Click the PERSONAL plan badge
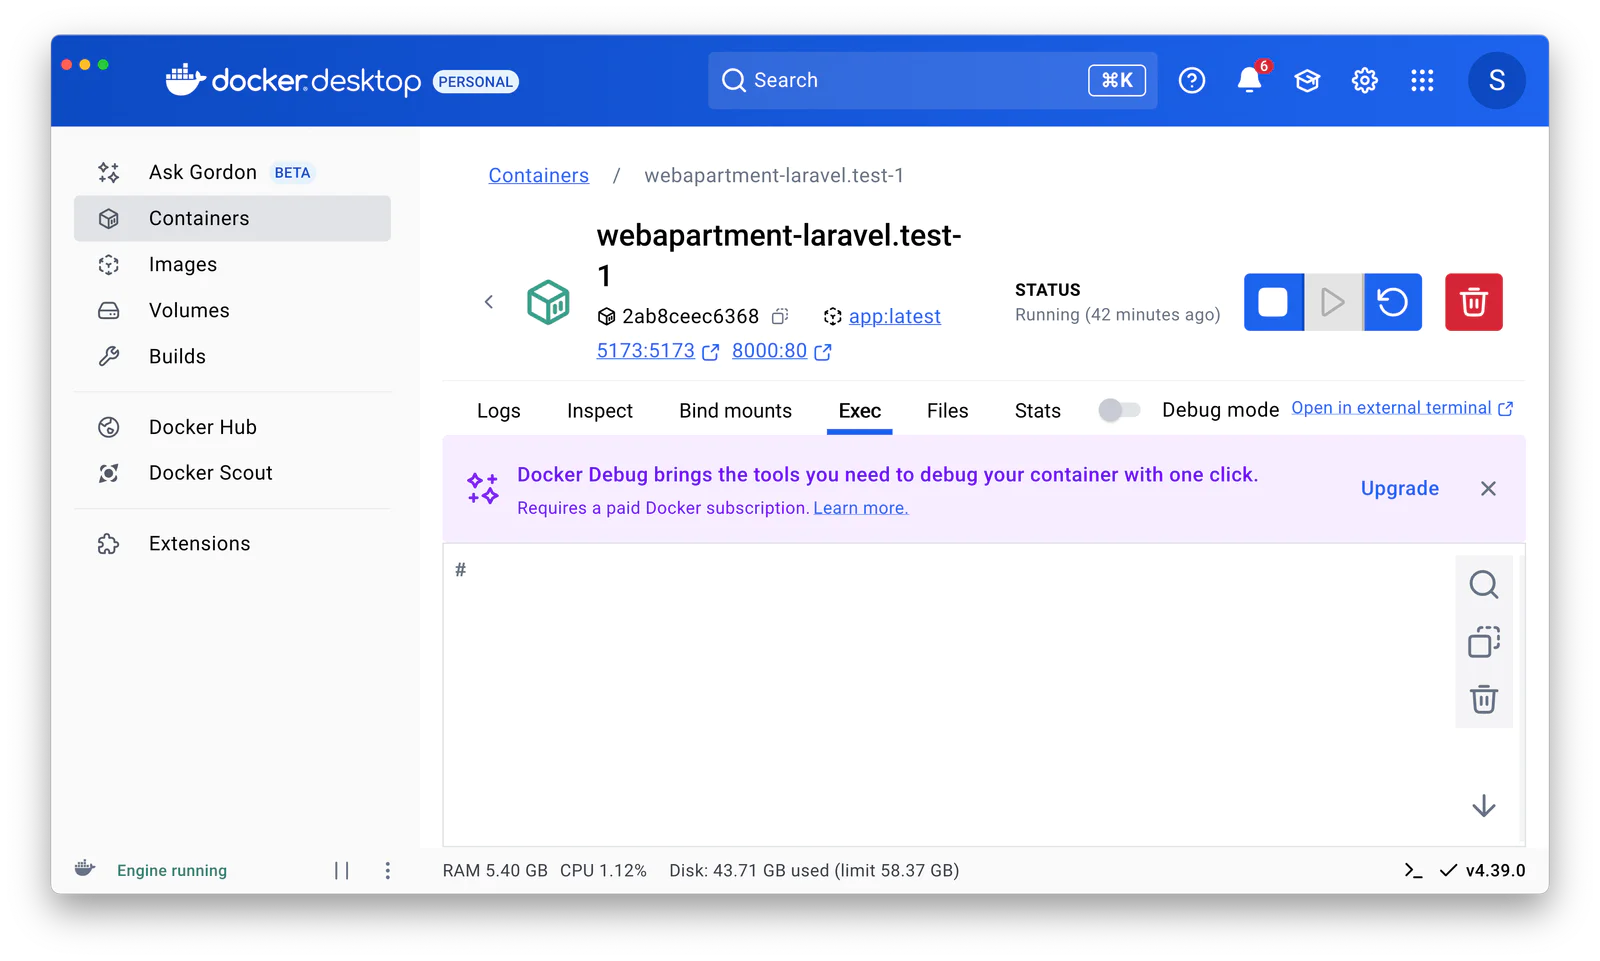The height and width of the screenshot is (961, 1600). [476, 82]
